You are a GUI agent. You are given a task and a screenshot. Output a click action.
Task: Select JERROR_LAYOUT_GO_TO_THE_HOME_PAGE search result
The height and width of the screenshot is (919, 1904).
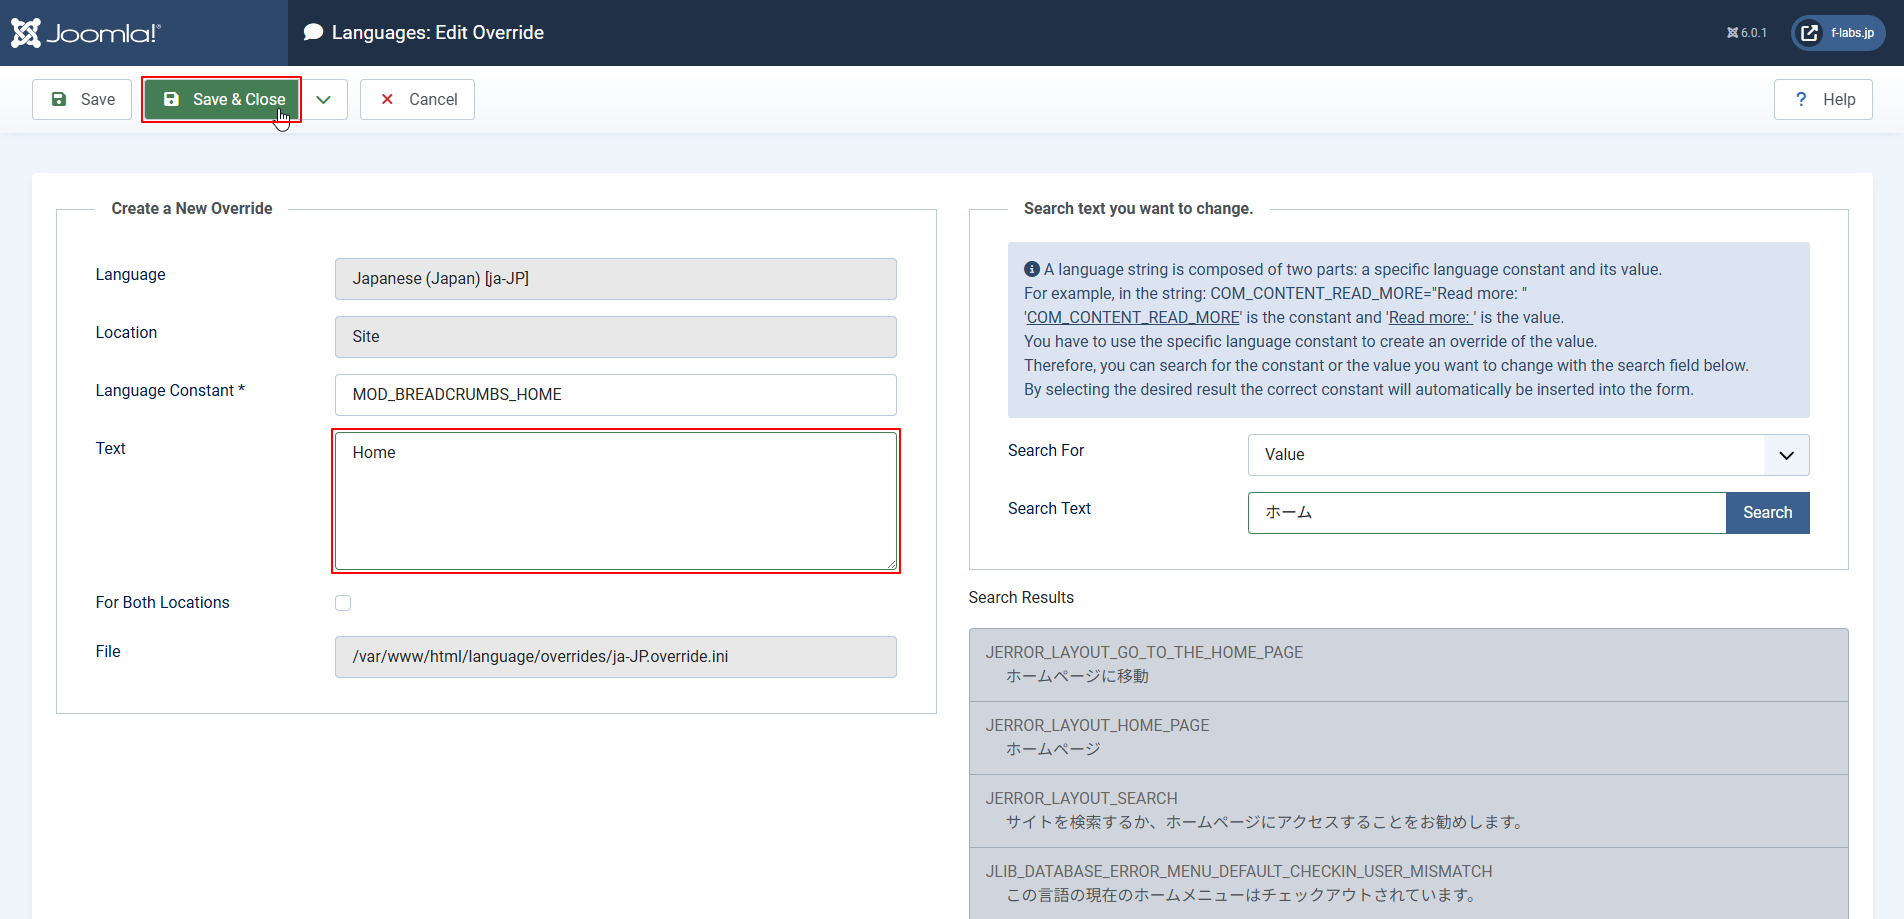[x=1408, y=664]
